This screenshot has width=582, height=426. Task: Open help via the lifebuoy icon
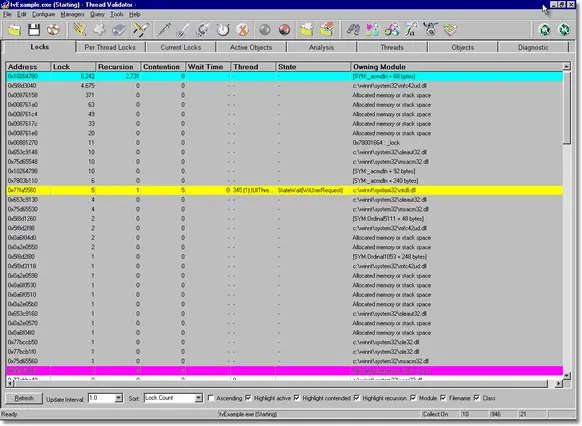point(53,30)
